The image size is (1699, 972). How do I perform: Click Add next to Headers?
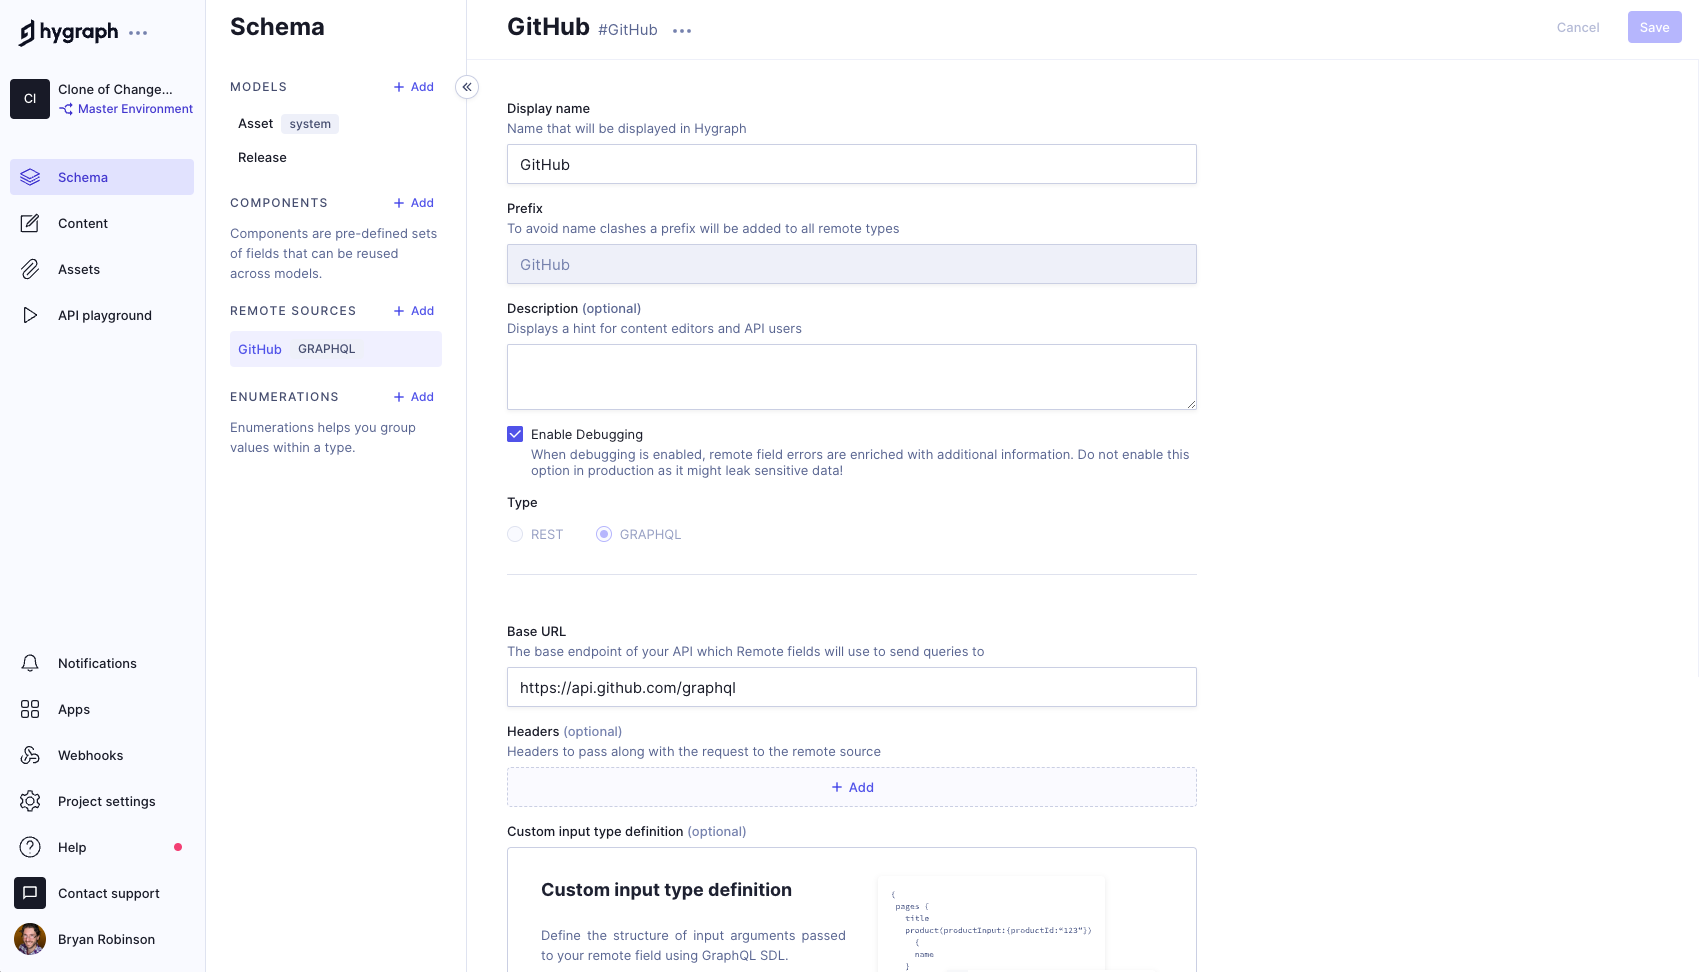pos(851,787)
